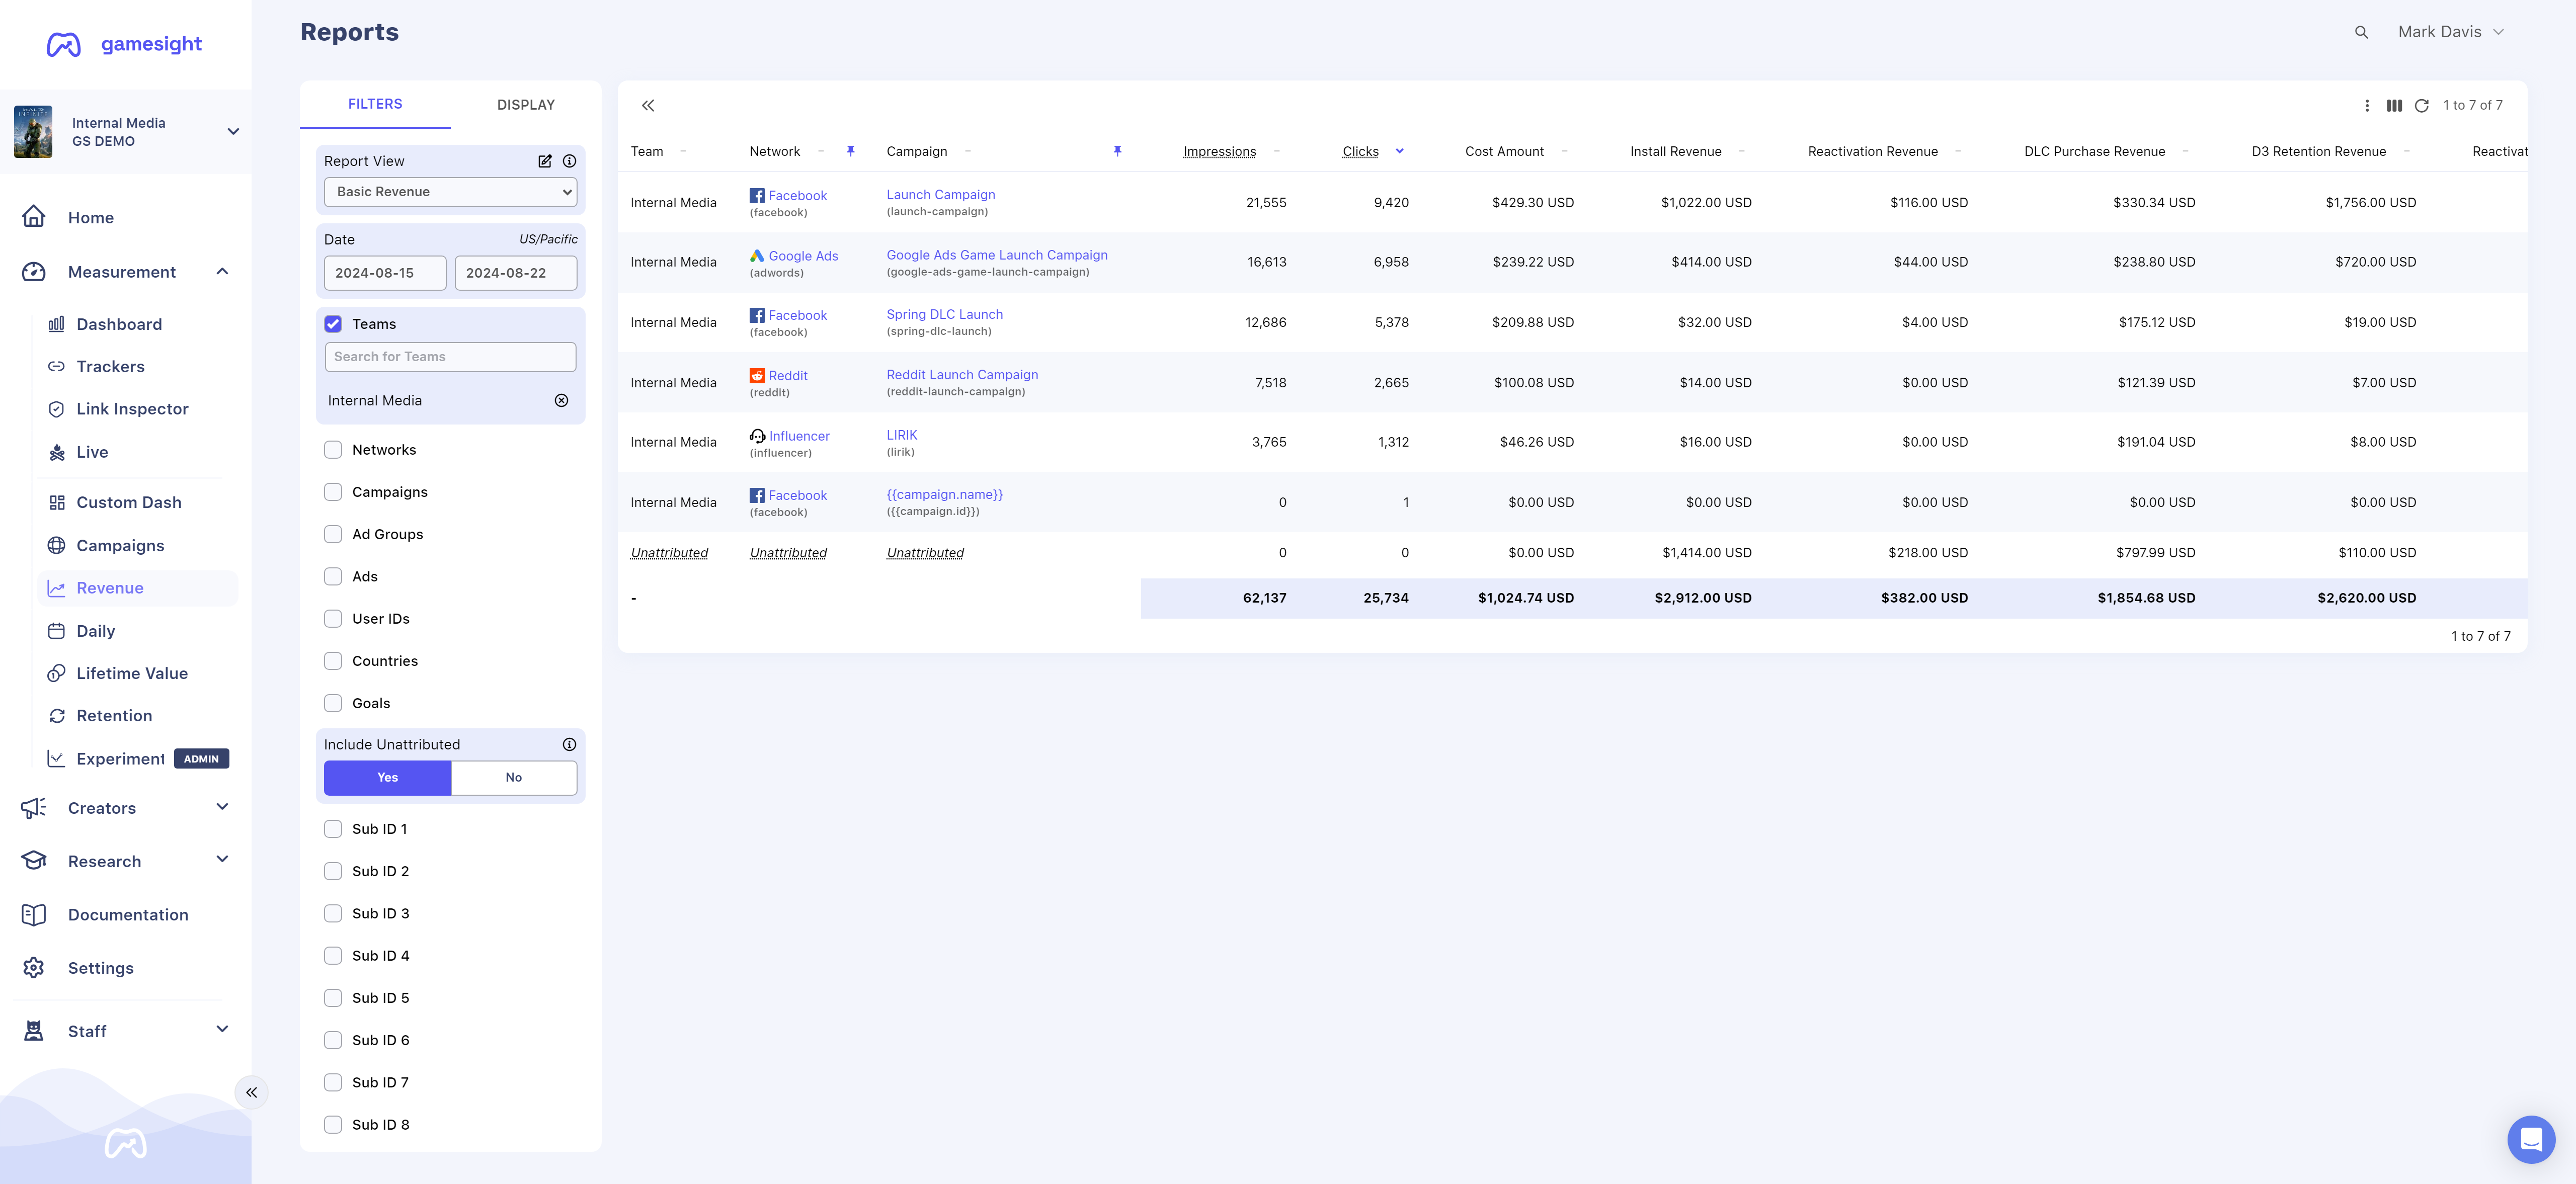Click the Custom Dash grid icon
The image size is (2576, 1184).
(x=57, y=502)
